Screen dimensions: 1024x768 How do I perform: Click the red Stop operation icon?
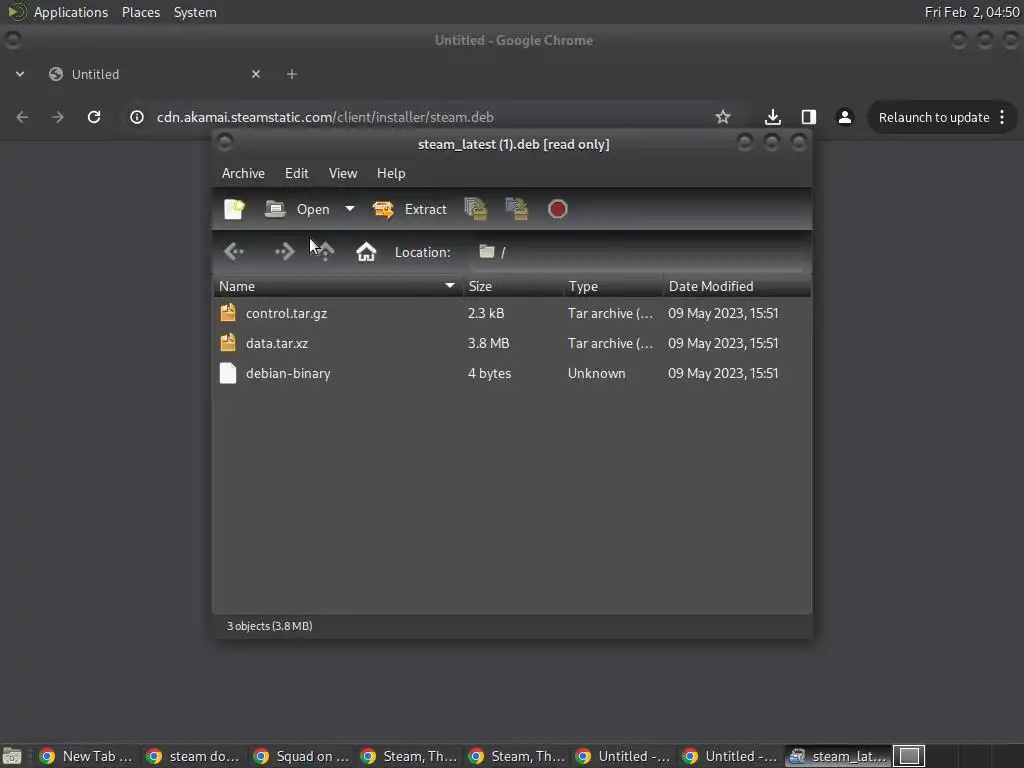tap(557, 209)
